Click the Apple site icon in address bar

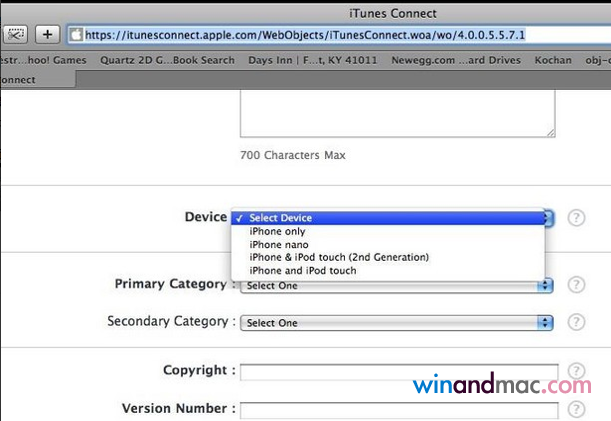tap(76, 35)
